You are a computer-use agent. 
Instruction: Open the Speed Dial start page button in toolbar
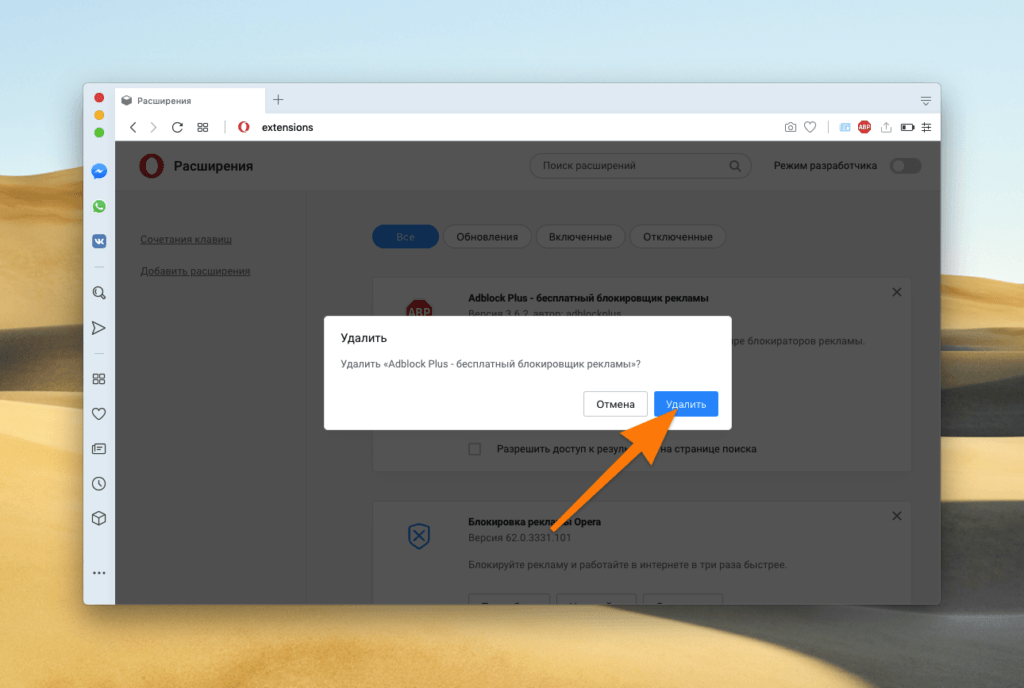(x=202, y=127)
